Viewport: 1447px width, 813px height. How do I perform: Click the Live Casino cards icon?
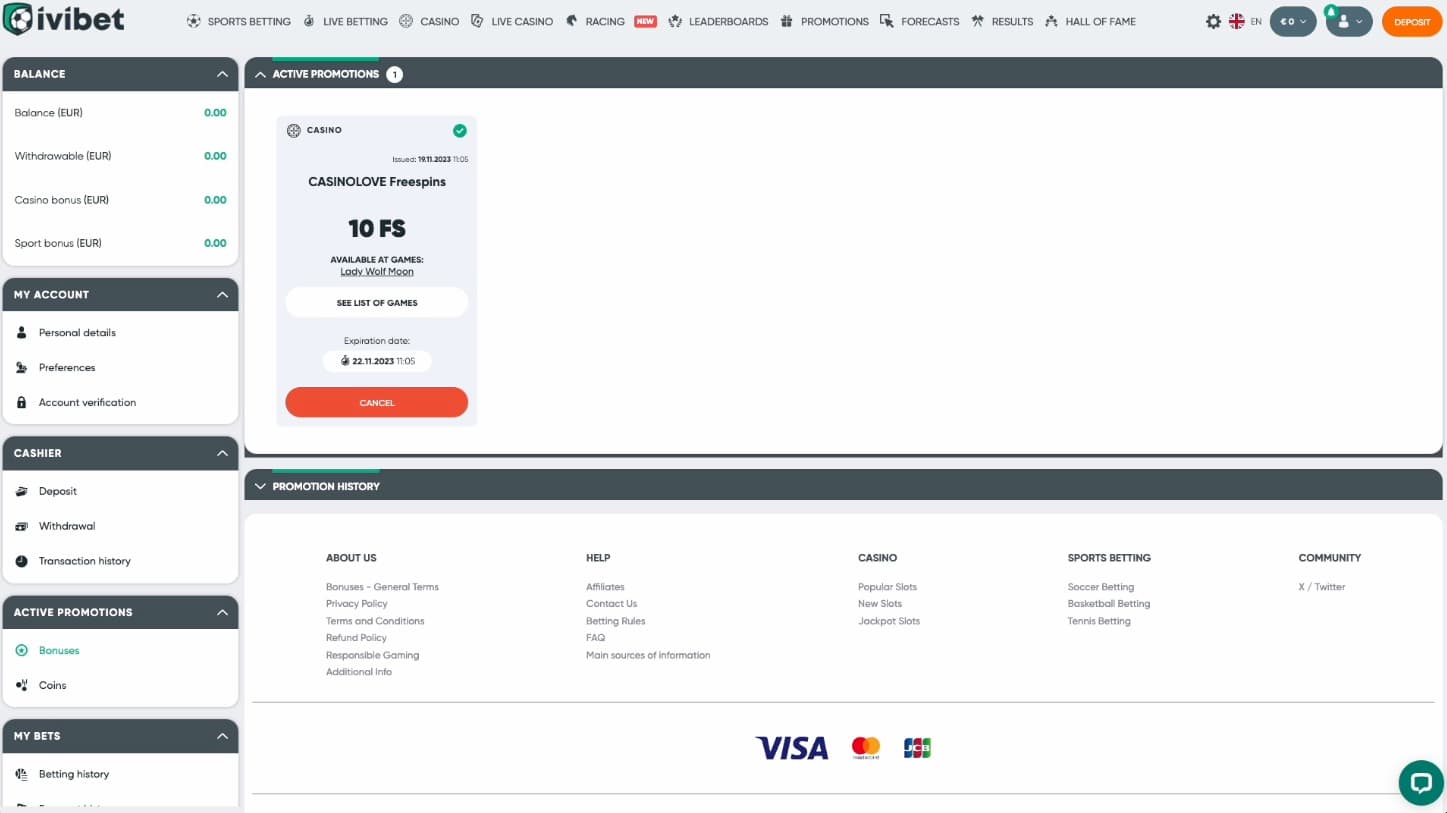477,21
